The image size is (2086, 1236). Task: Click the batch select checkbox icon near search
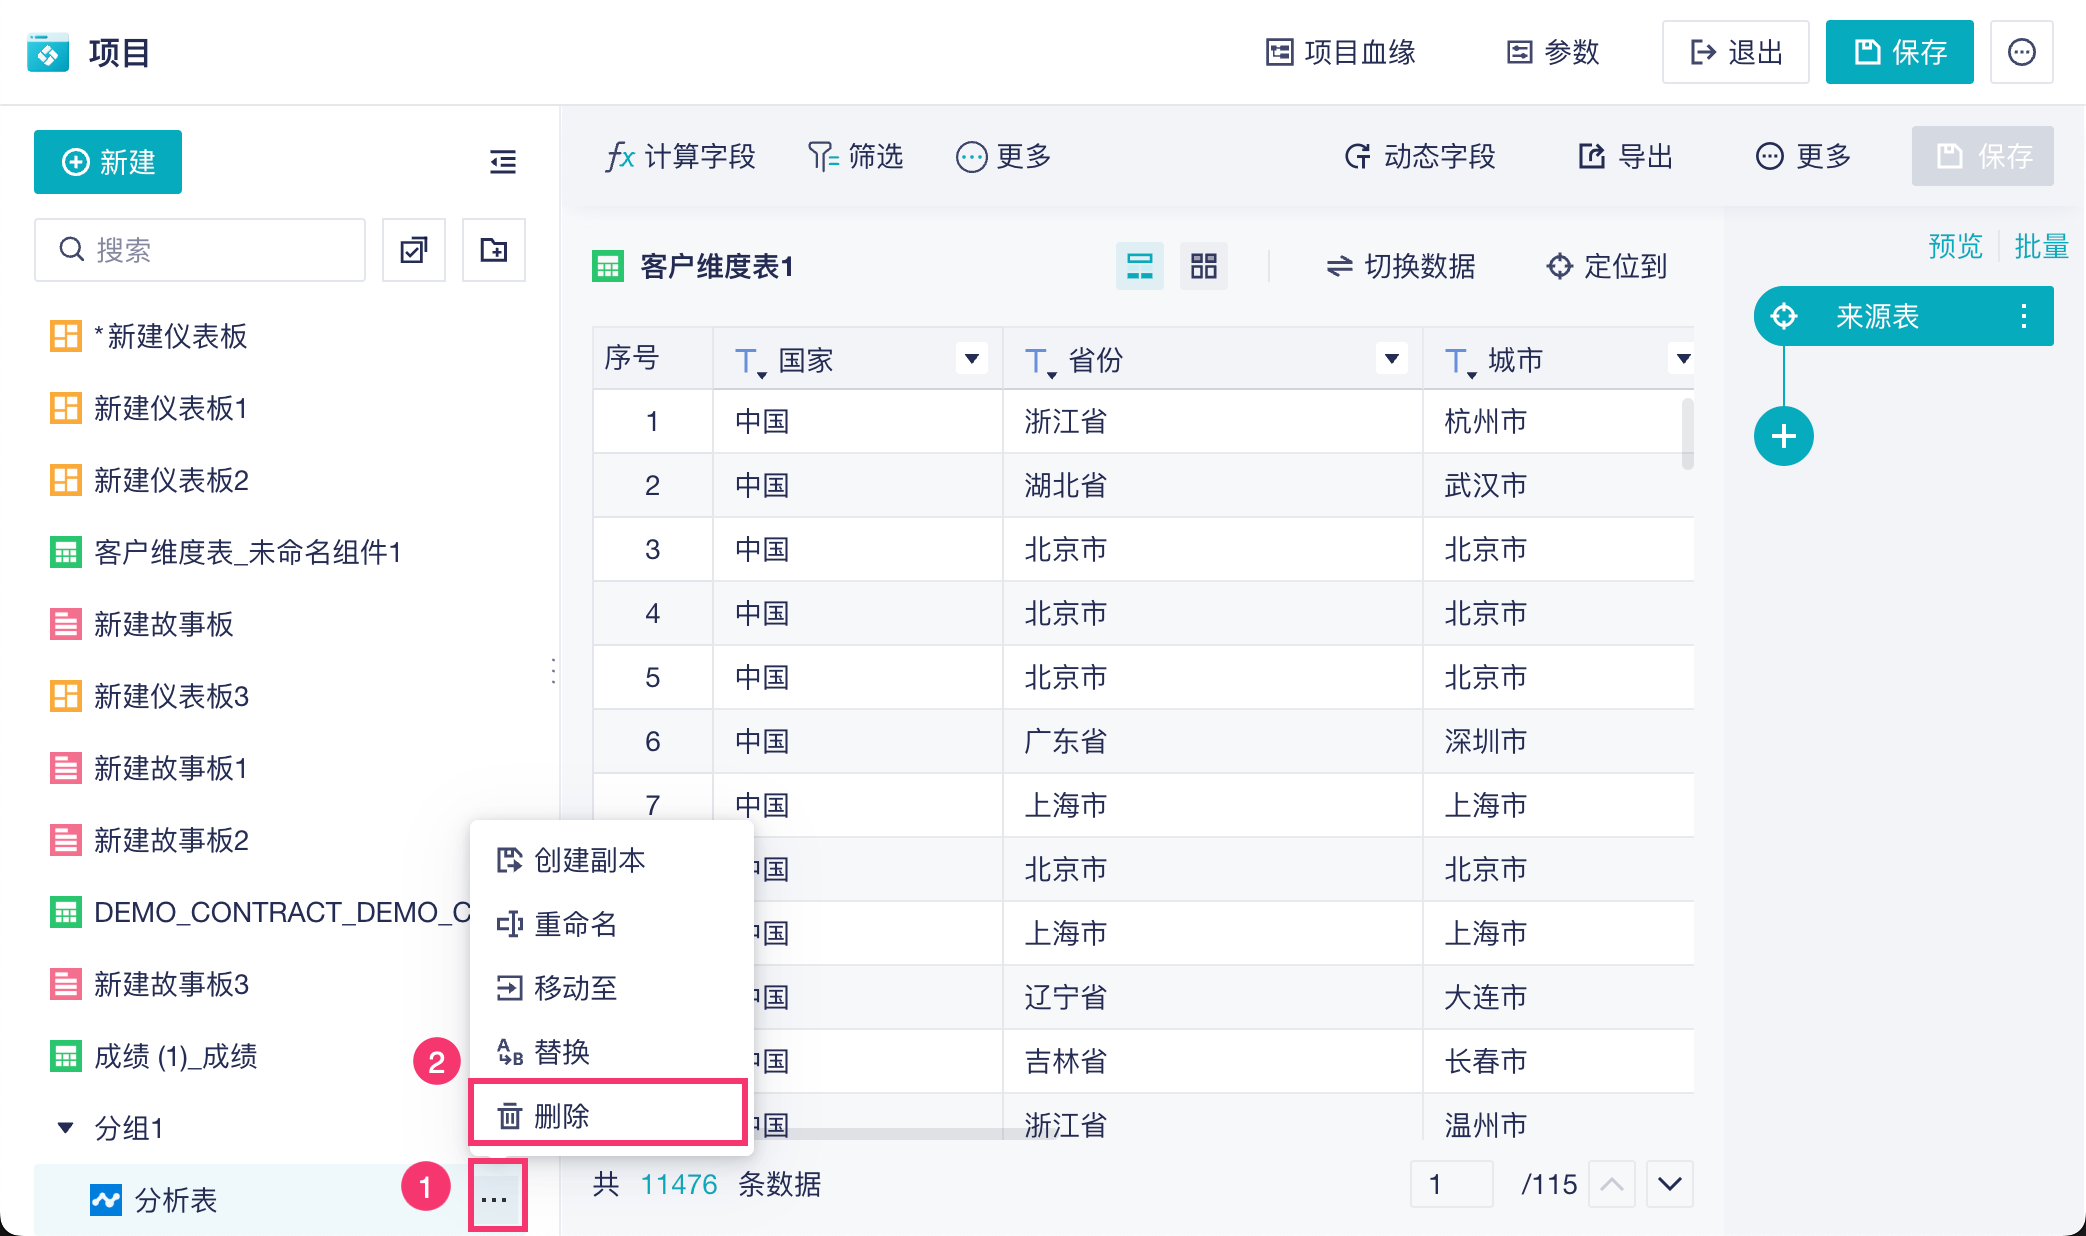(414, 250)
